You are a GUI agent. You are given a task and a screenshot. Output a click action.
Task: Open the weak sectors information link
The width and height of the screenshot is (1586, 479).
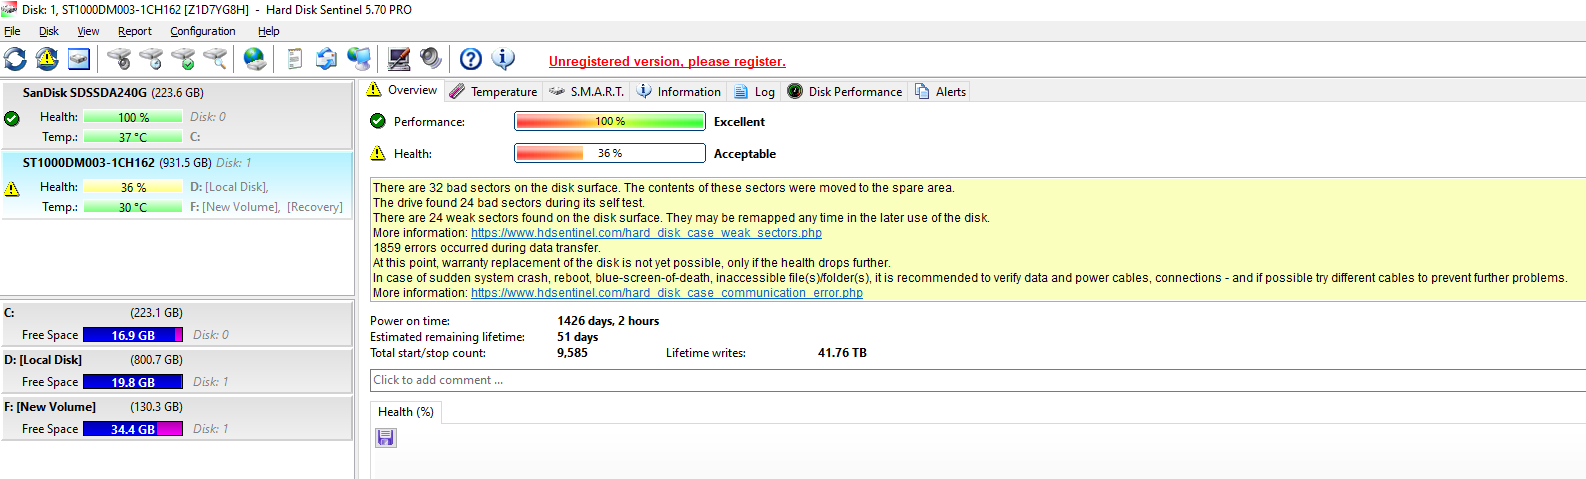click(x=646, y=233)
